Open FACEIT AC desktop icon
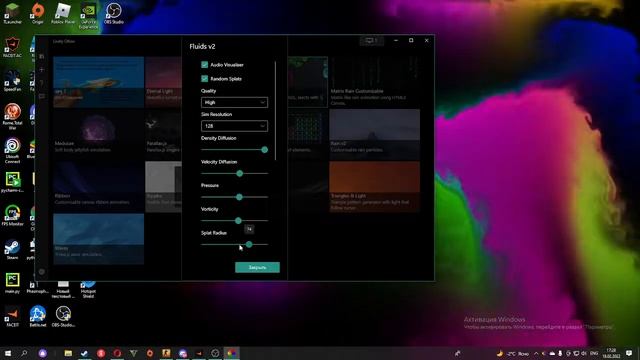The image size is (640, 360). 12,47
